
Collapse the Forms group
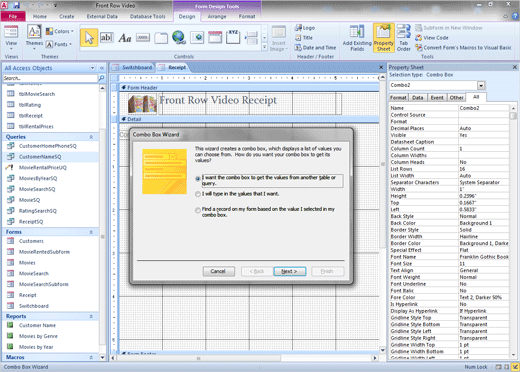91,232
